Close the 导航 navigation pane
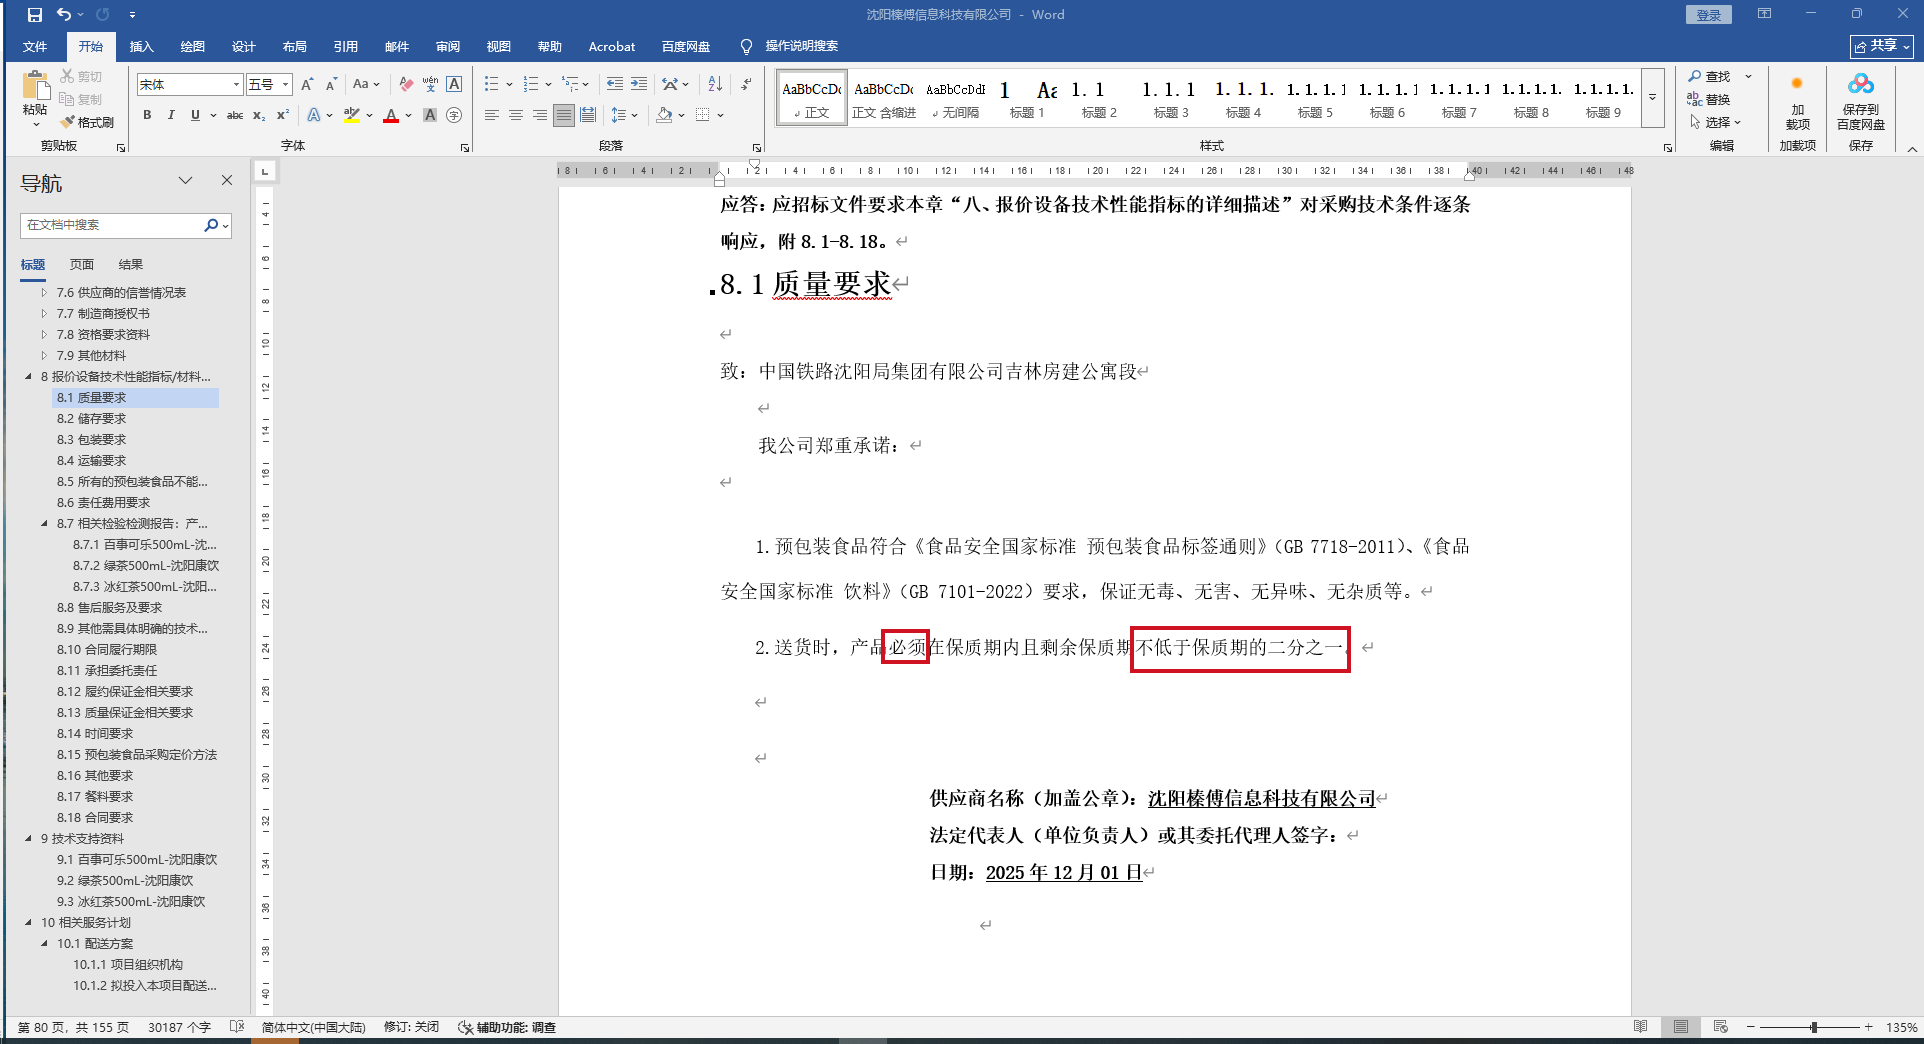Viewport: 1924px width, 1044px height. (x=227, y=180)
